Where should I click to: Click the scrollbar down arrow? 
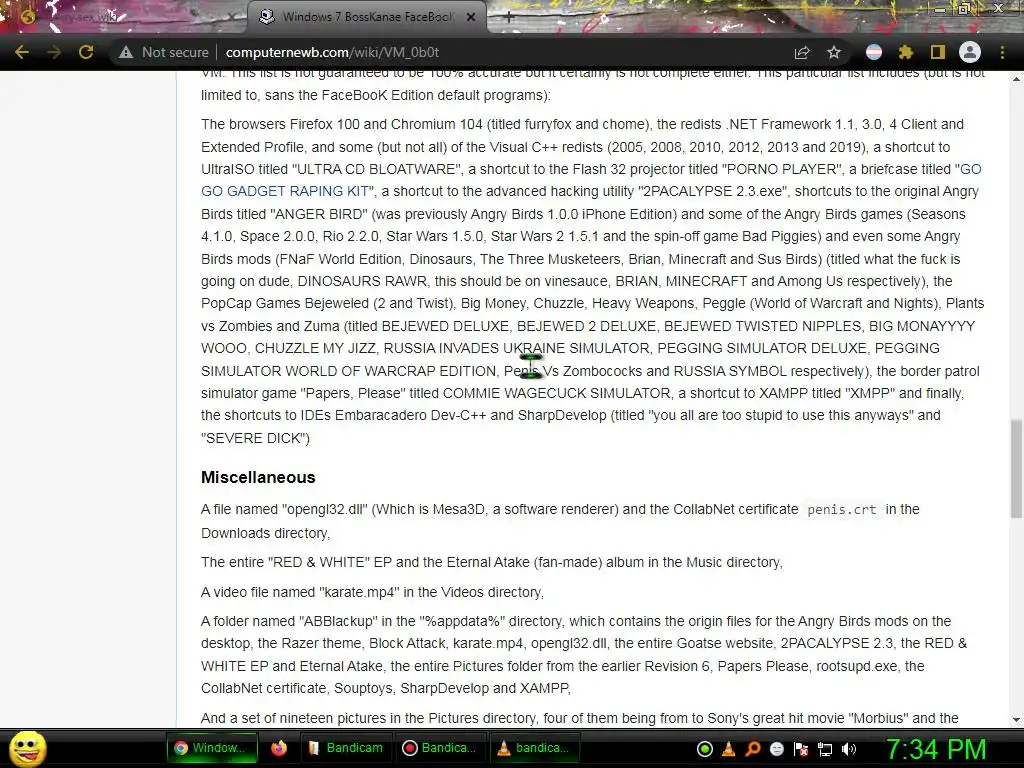coord(1016,720)
